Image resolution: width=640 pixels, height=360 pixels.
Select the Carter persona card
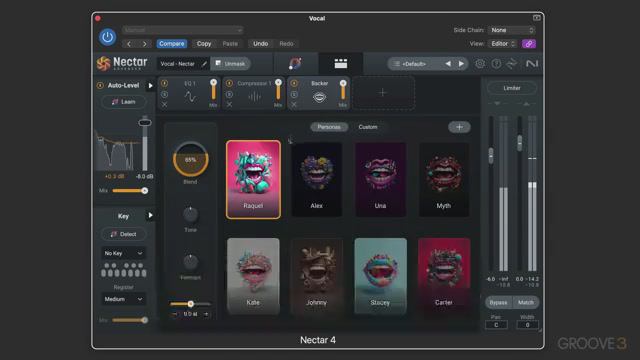pyautogui.click(x=444, y=276)
